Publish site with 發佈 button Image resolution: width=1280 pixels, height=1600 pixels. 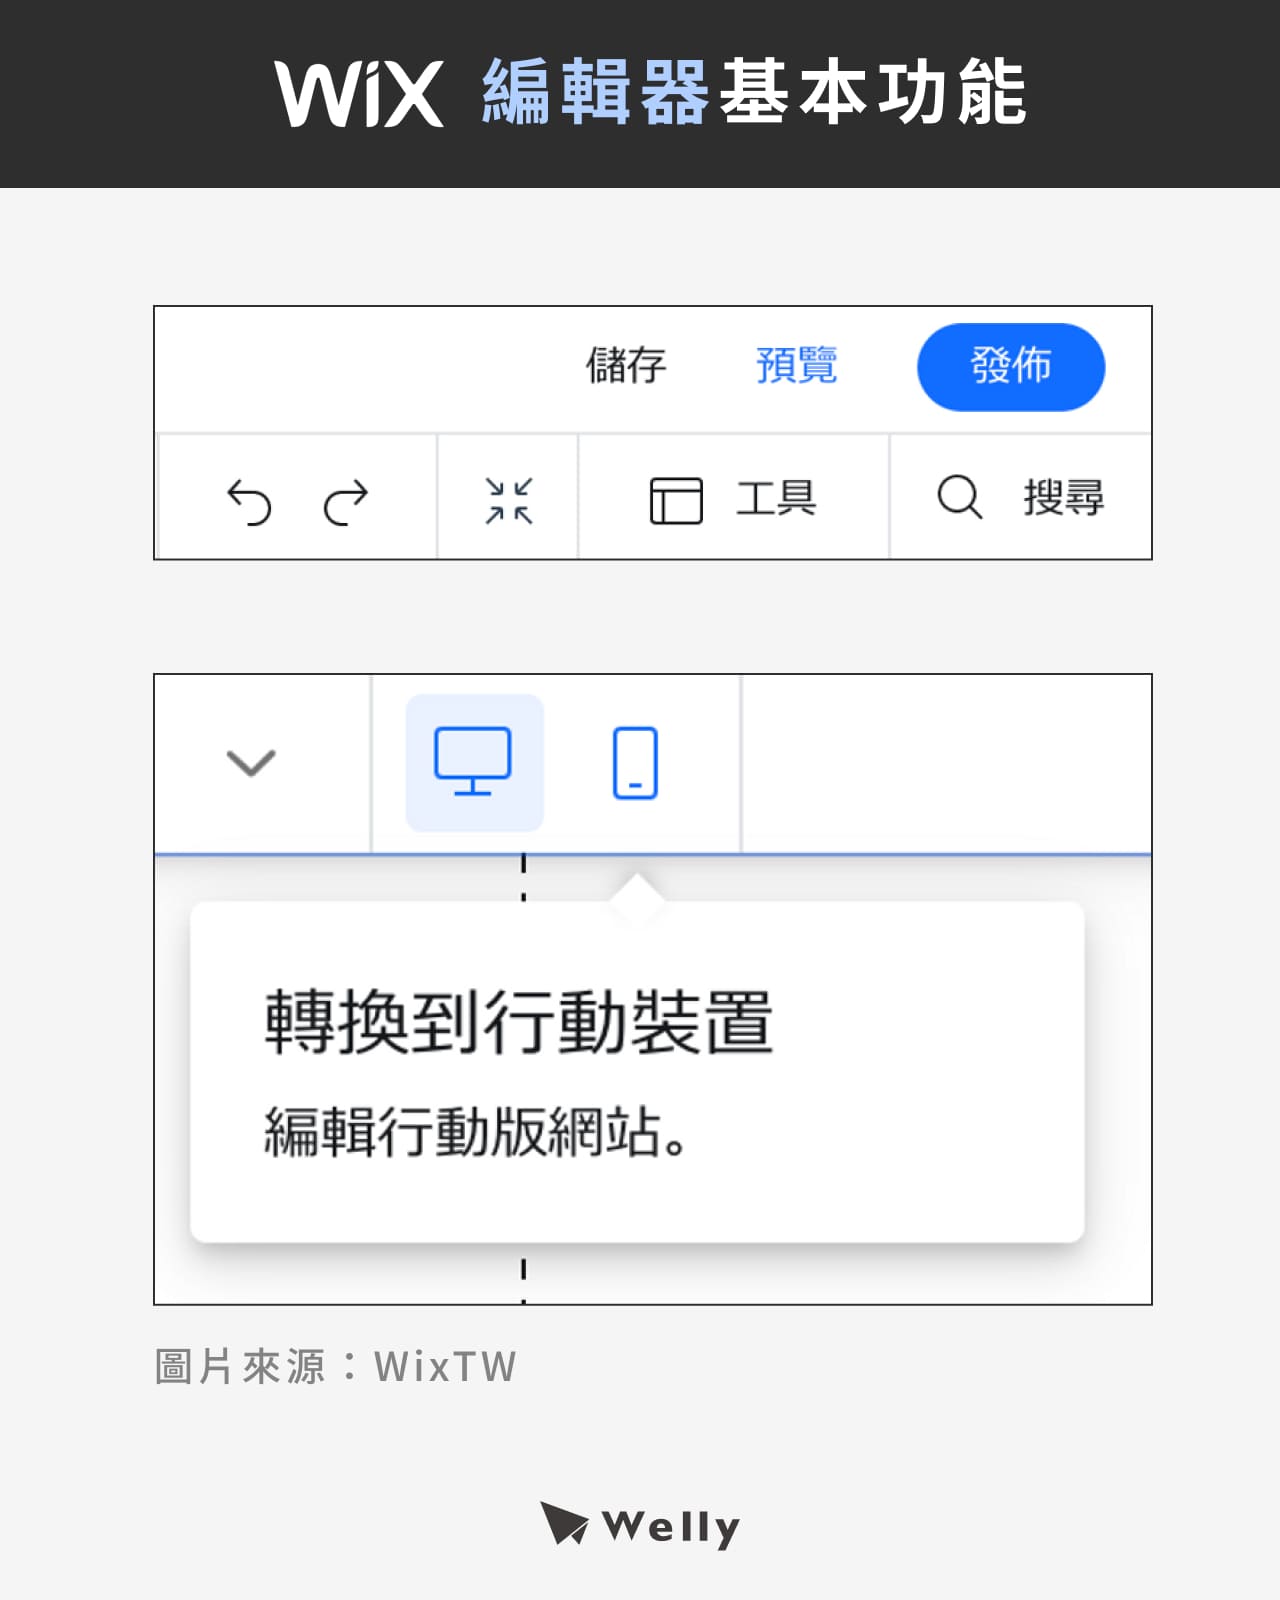coord(1011,367)
